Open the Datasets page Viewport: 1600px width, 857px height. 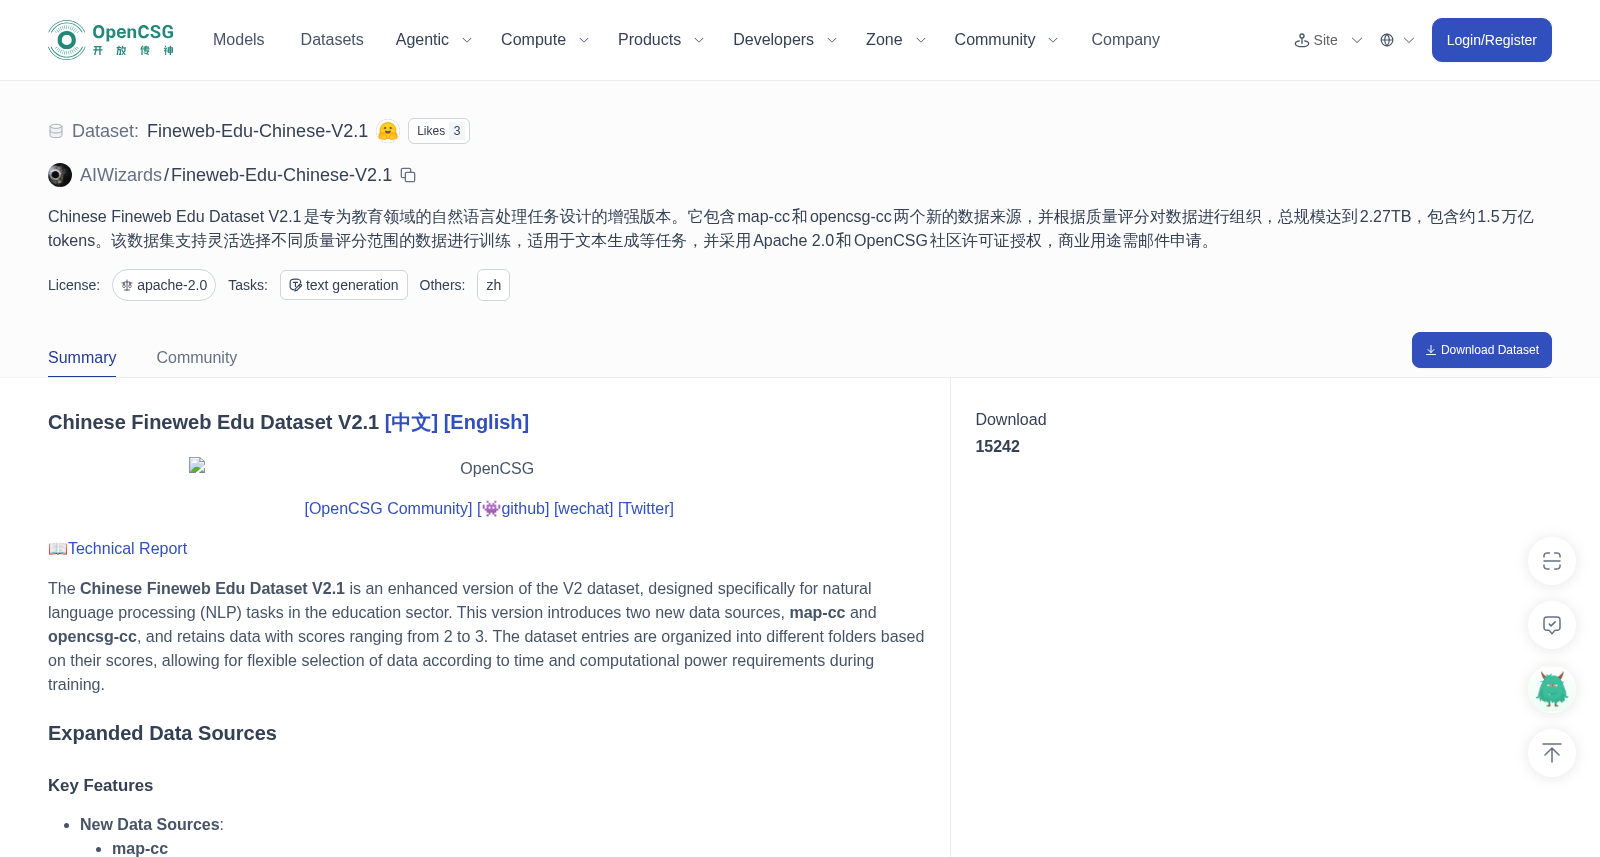(x=332, y=40)
